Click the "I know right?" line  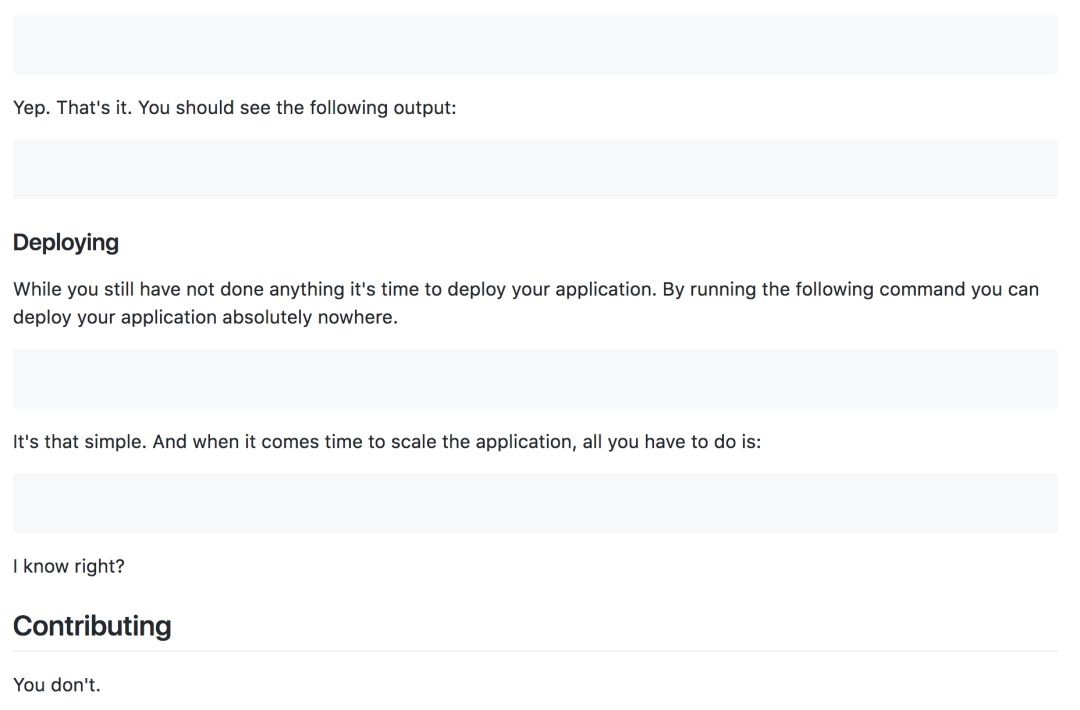pyautogui.click(x=69, y=566)
